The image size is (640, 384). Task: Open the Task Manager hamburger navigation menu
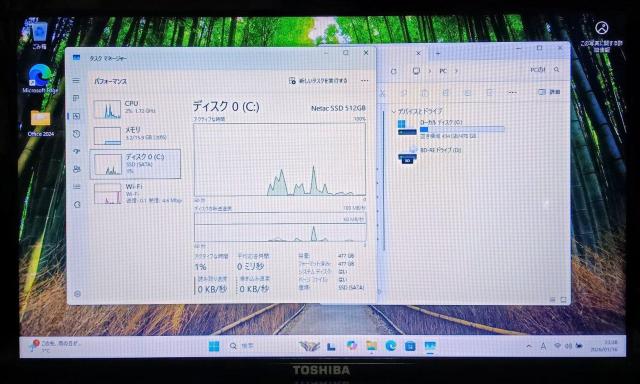pos(76,81)
